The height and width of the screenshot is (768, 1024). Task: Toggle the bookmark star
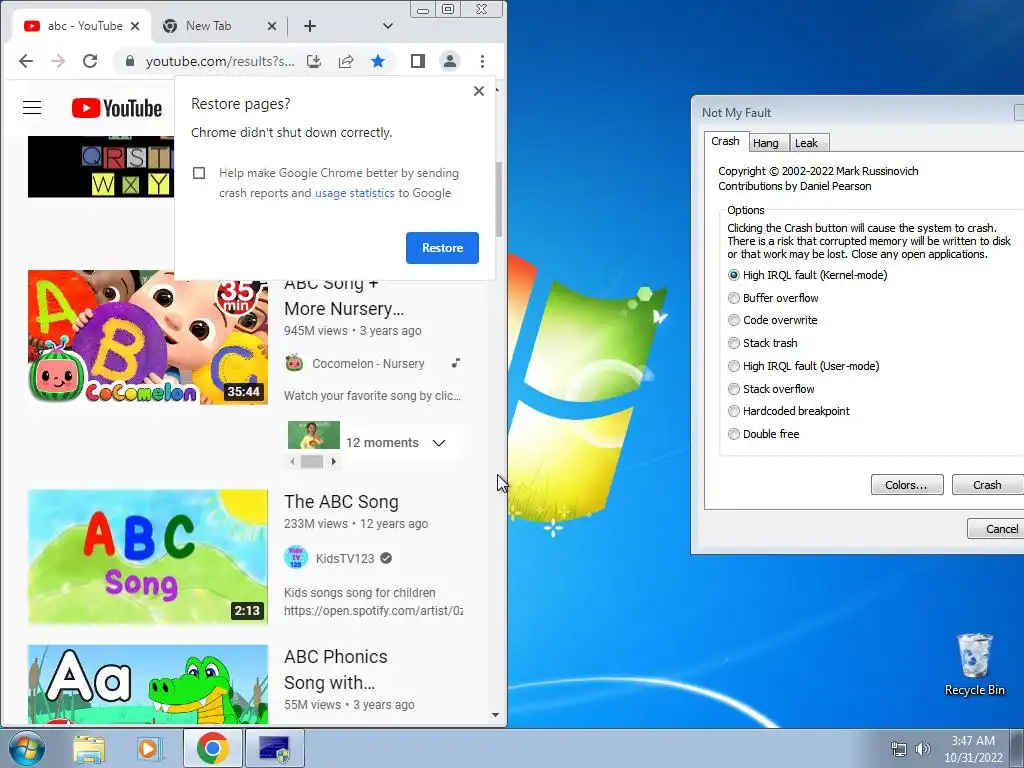[x=378, y=61]
